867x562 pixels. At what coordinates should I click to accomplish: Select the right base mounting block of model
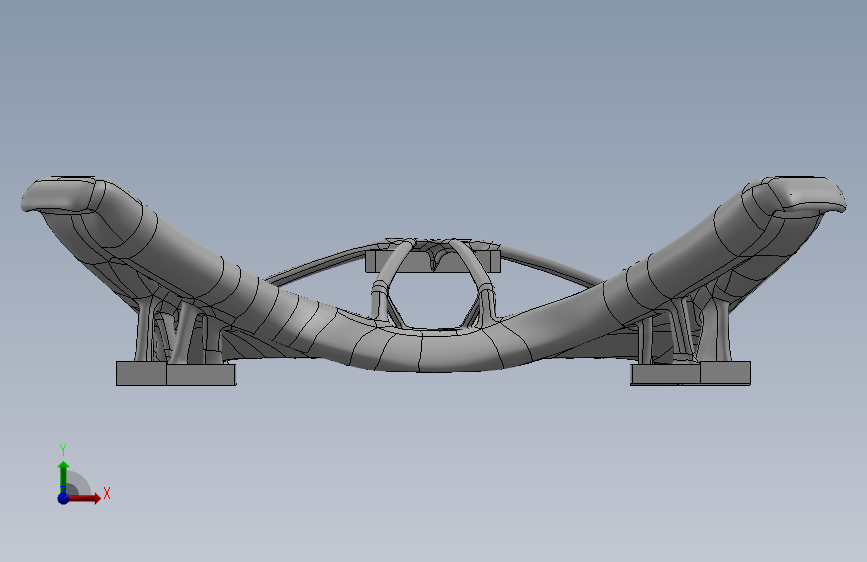coord(691,373)
